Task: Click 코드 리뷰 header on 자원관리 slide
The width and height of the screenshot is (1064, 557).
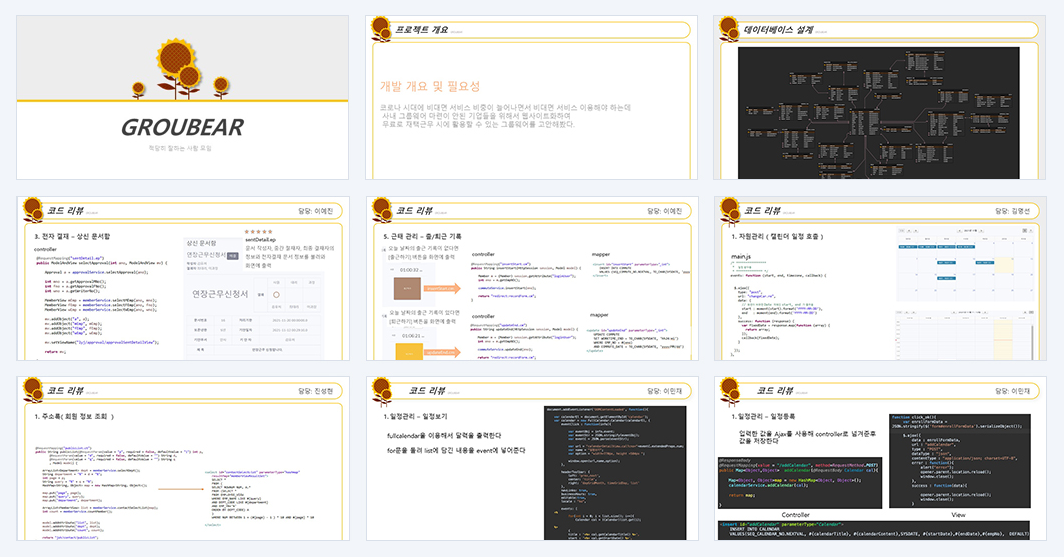Action: pos(762,210)
